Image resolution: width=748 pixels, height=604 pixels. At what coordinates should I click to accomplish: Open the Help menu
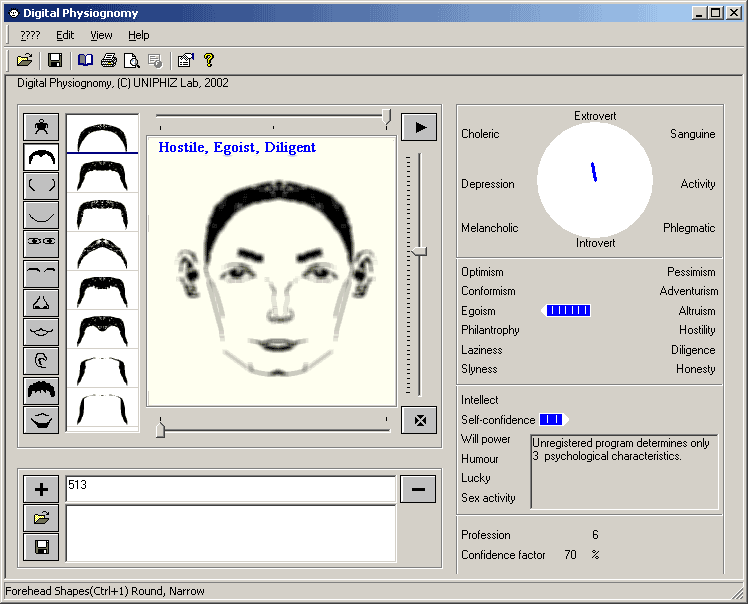(139, 35)
